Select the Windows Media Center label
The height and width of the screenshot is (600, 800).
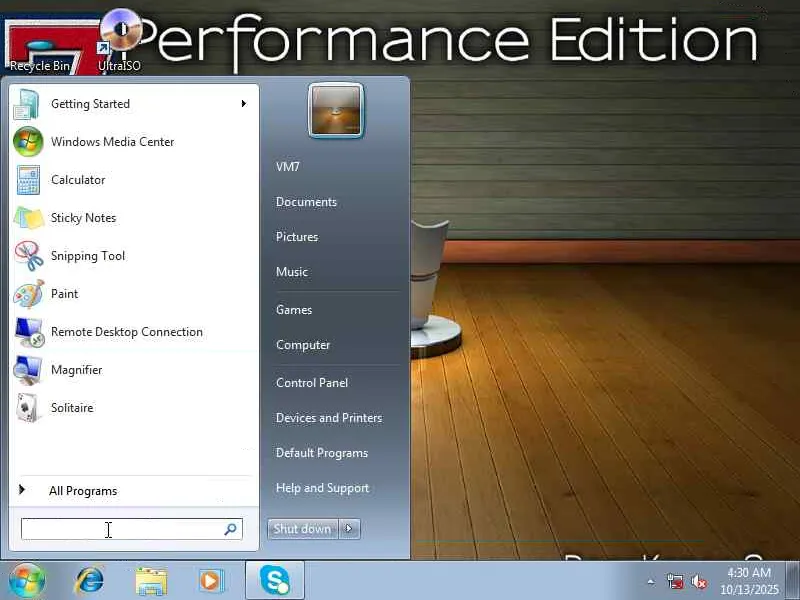click(113, 142)
